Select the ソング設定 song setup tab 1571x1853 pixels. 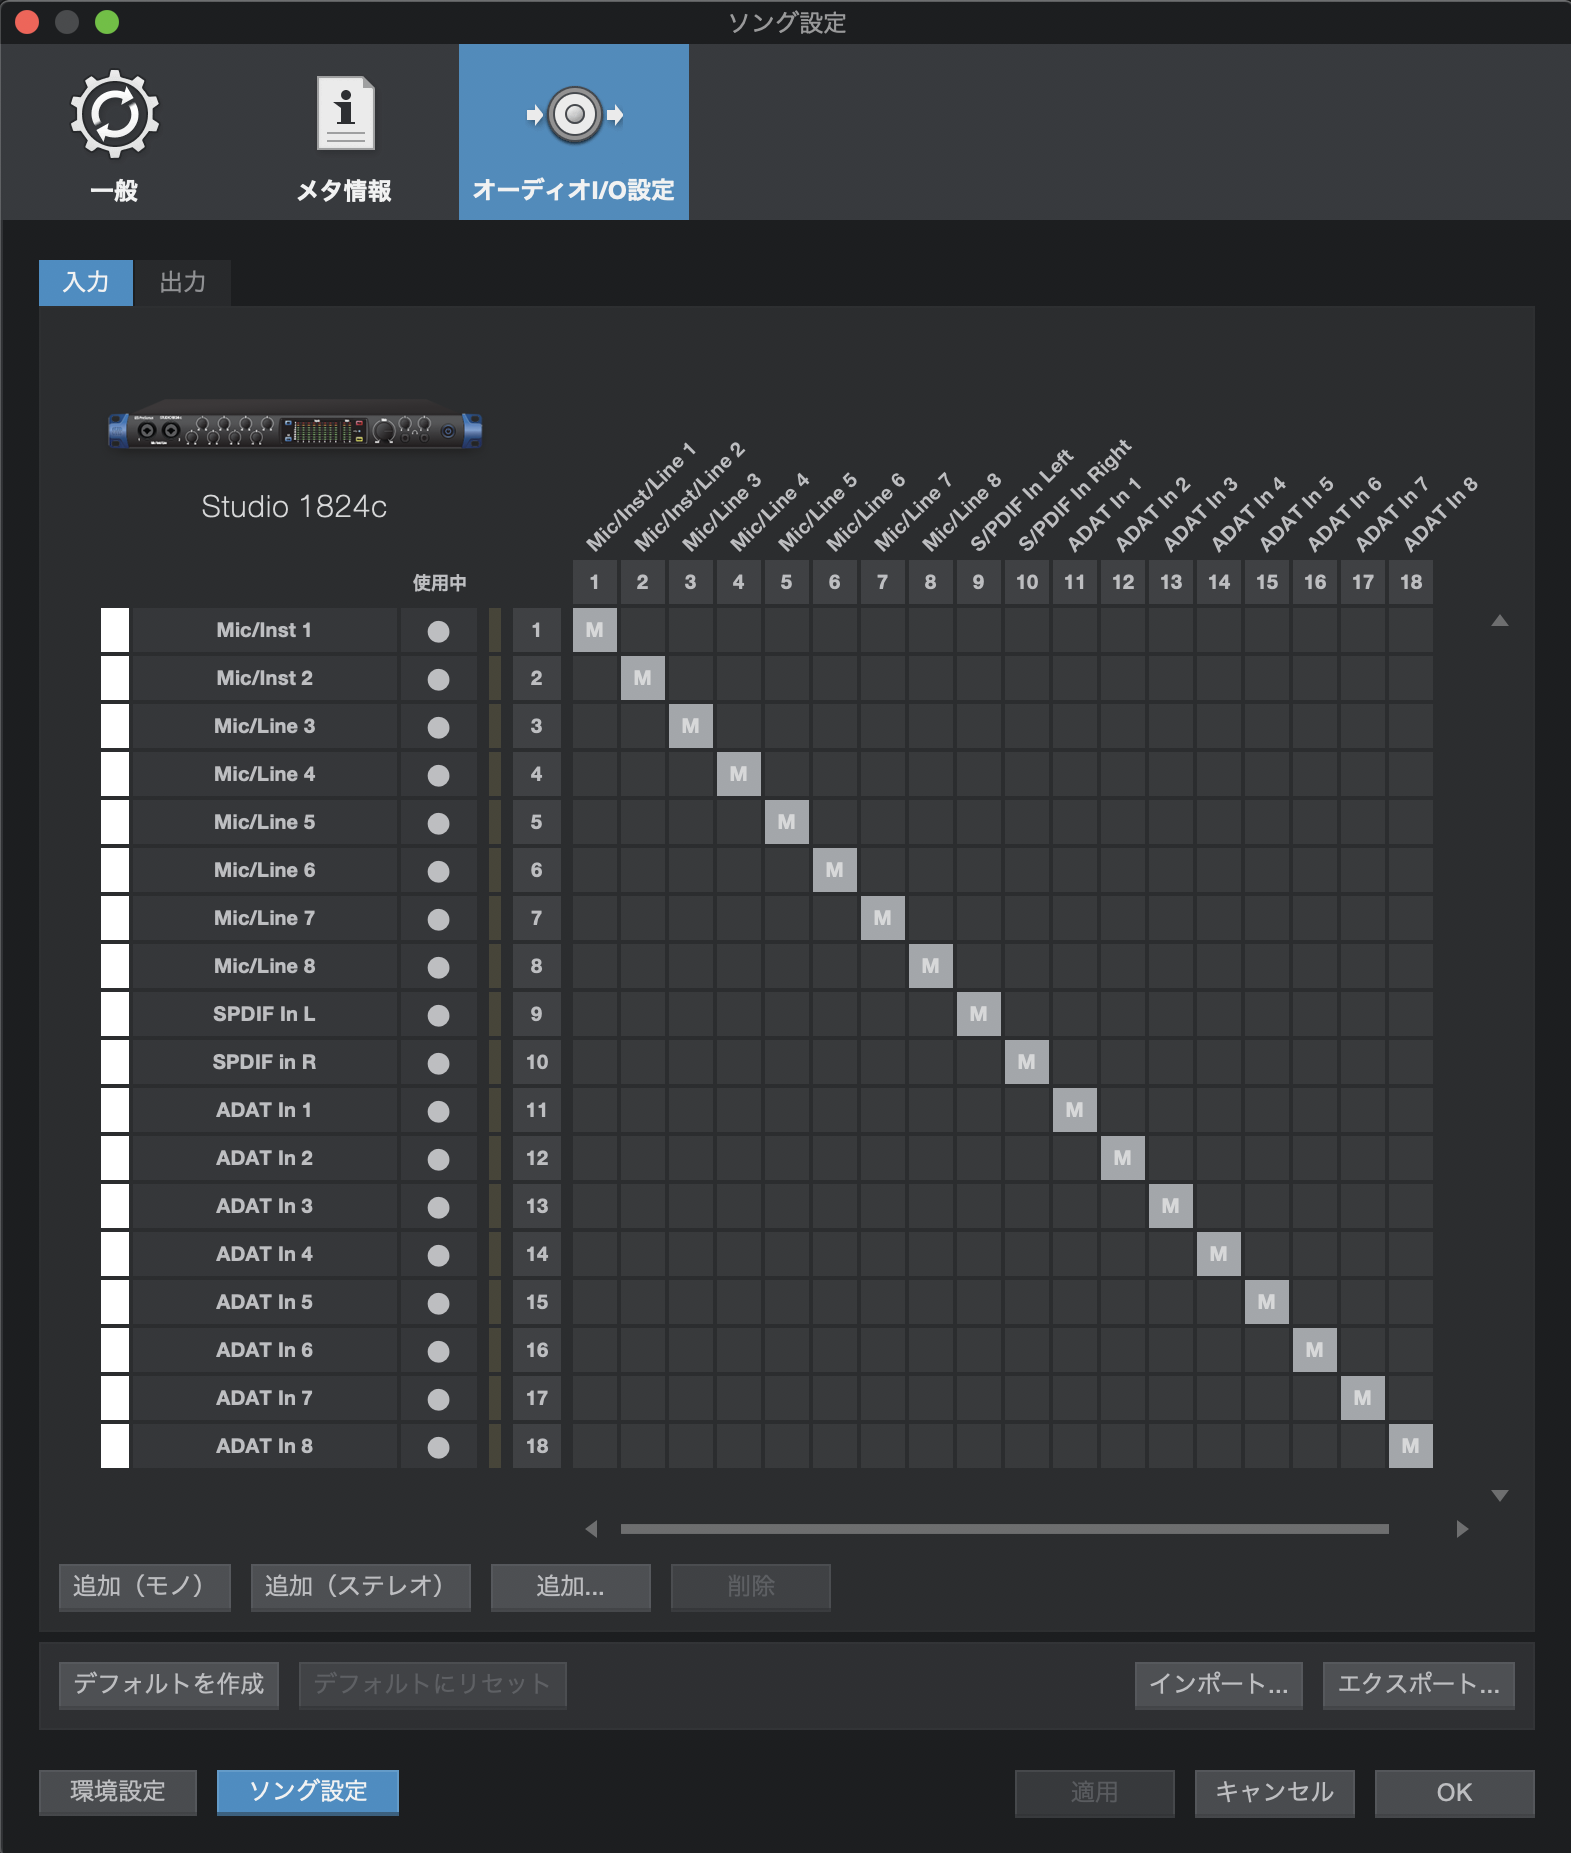308,1791
